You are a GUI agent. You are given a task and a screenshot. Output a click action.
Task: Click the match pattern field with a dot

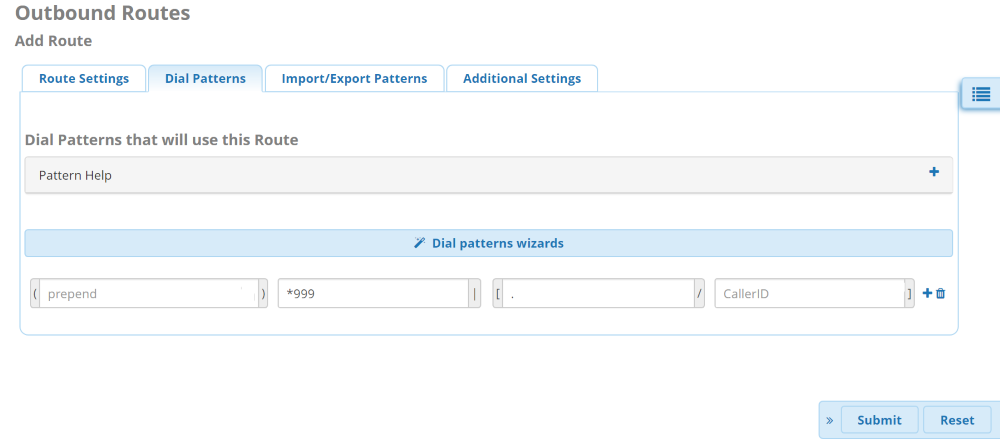pos(597,294)
